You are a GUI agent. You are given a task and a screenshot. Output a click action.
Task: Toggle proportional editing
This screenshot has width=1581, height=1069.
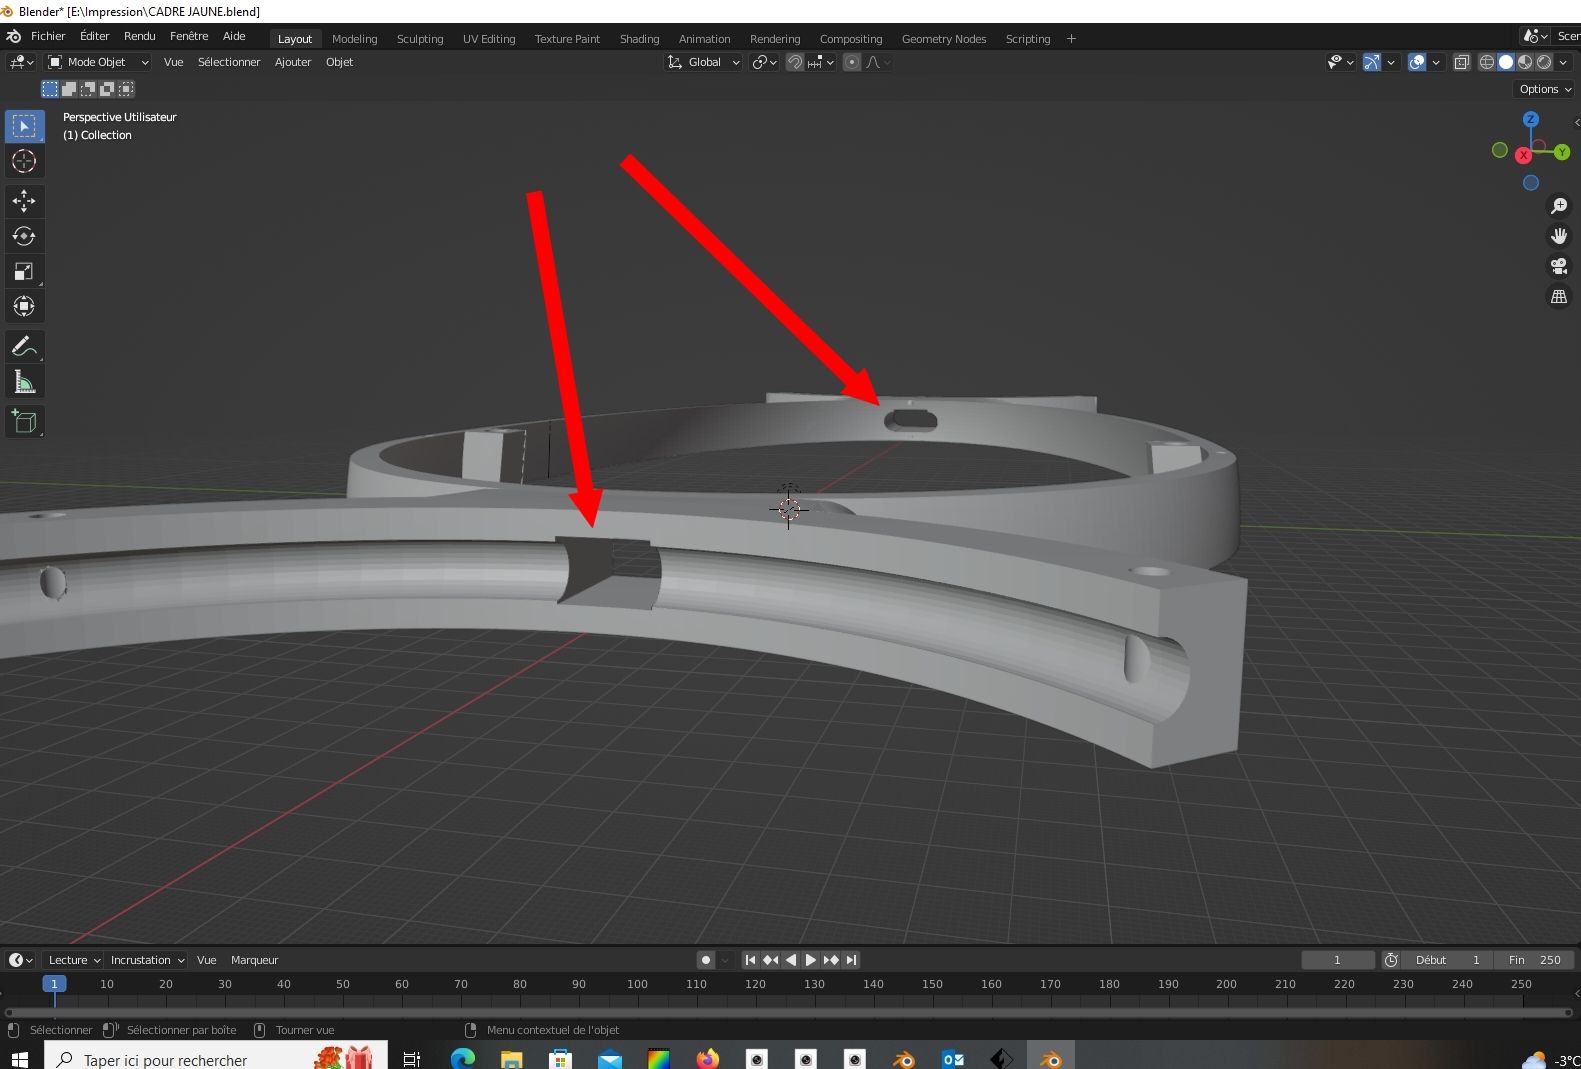pos(852,62)
